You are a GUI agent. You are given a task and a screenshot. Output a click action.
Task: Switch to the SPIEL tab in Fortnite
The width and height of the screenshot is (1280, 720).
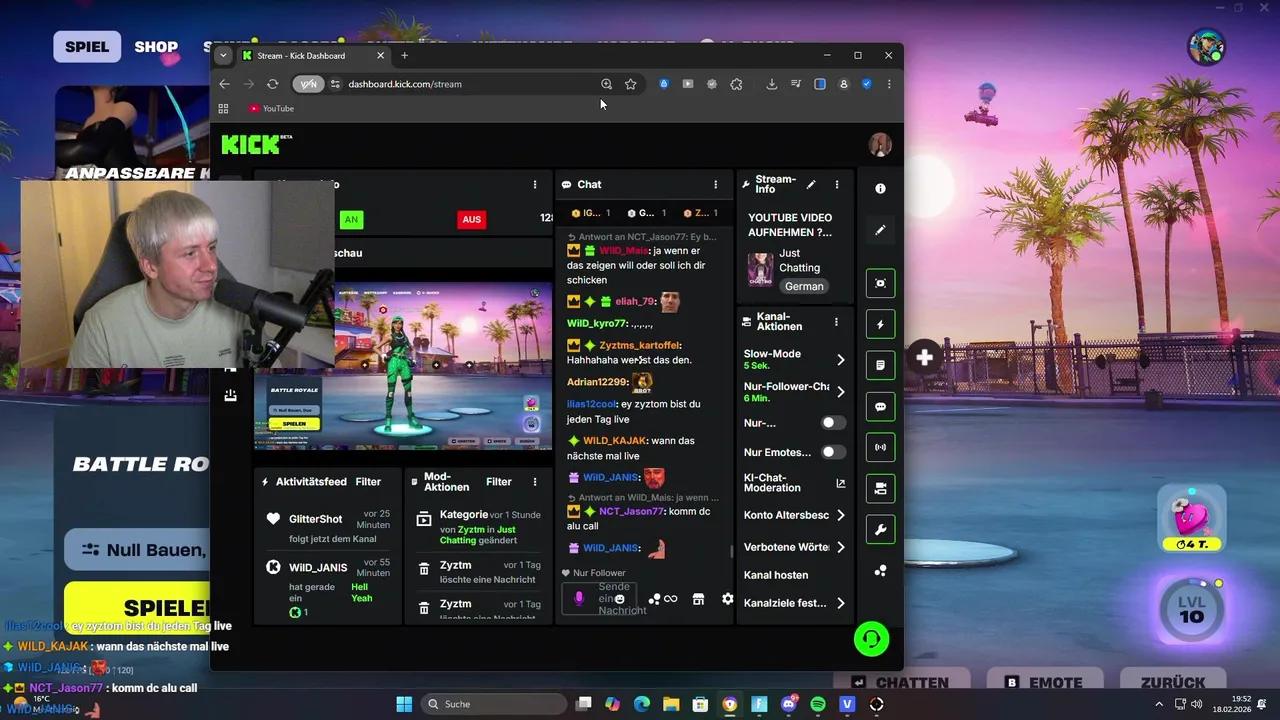coord(87,47)
